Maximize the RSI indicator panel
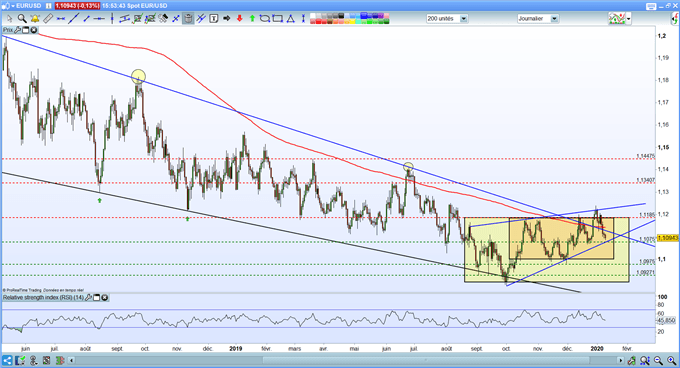This screenshot has height=368, width=680. [96, 298]
